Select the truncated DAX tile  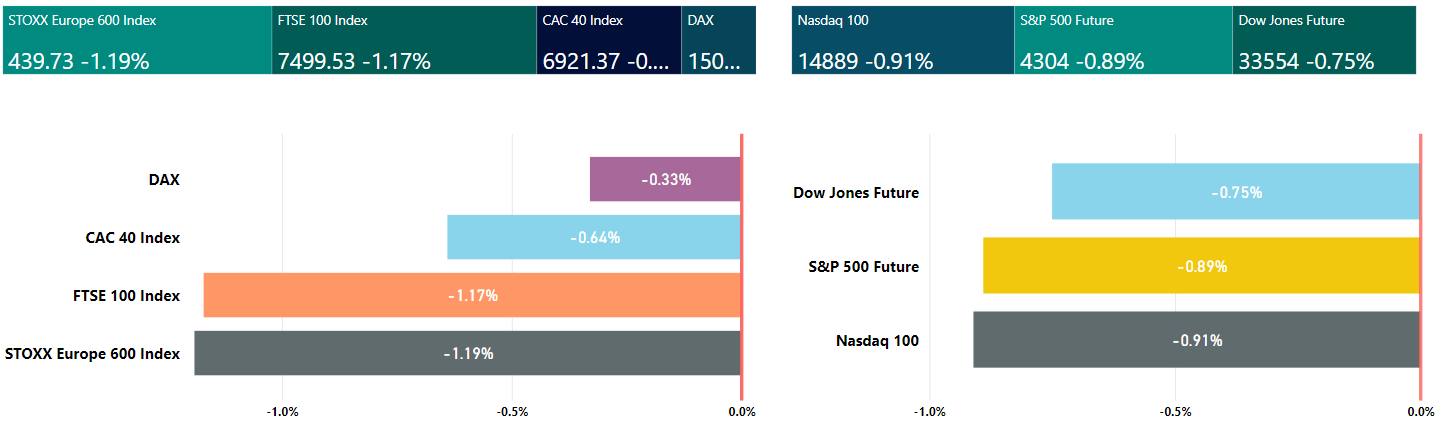pos(718,40)
